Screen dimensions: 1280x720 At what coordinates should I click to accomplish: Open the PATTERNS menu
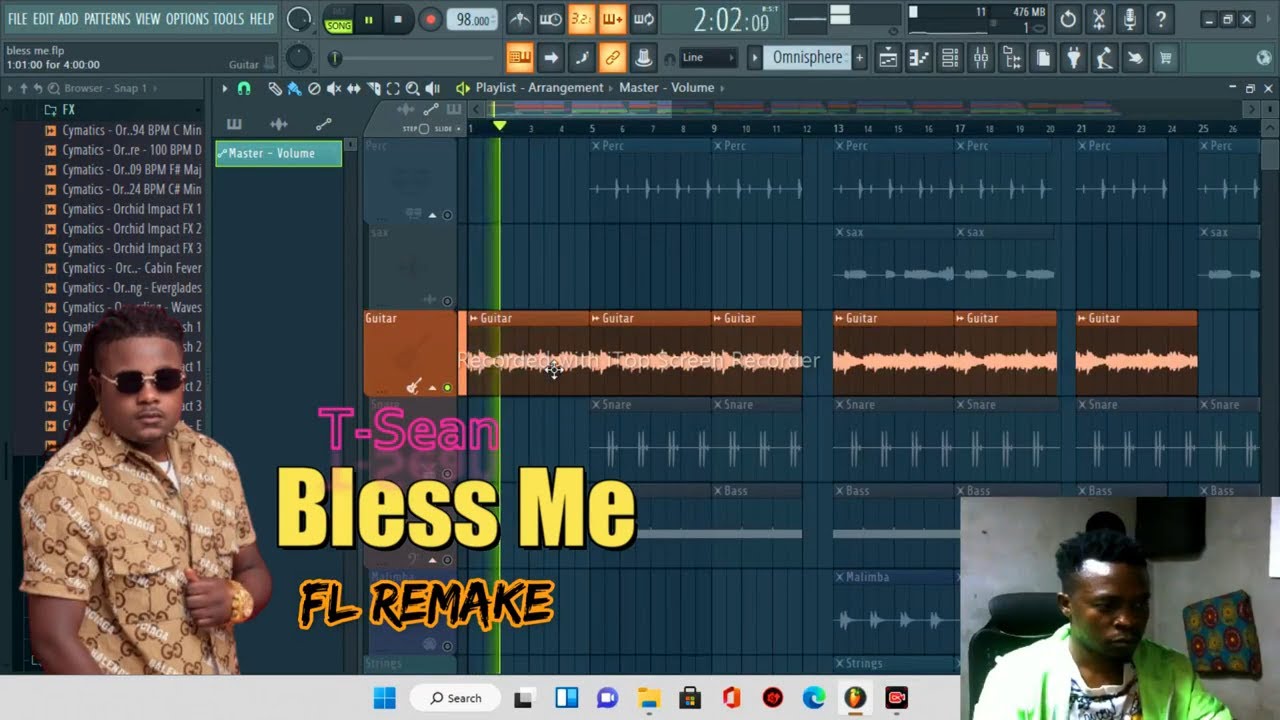click(107, 19)
